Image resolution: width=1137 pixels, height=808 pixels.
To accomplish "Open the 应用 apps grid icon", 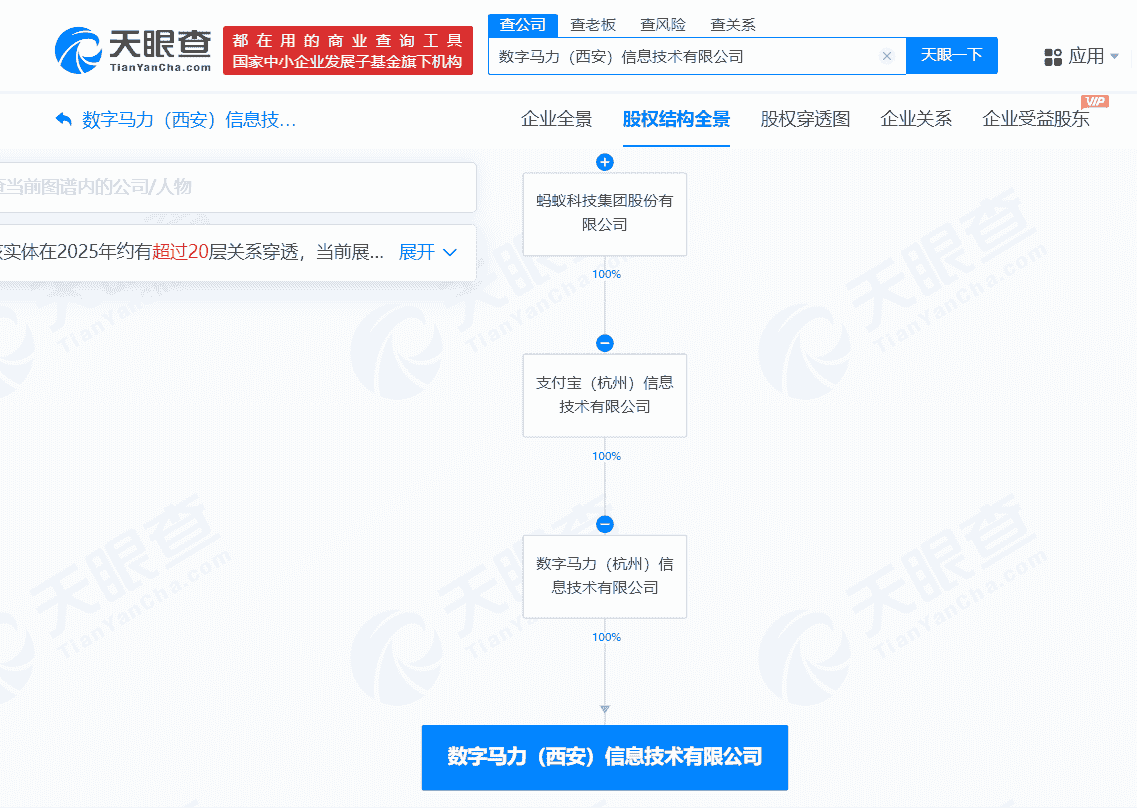I will pyautogui.click(x=1052, y=57).
